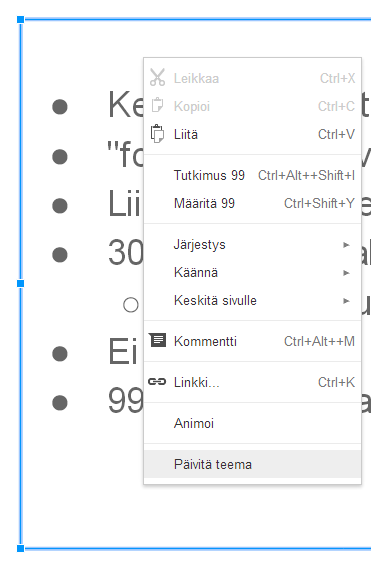The image size is (371, 561).
Task: Click the submenu arrow next to Keskitä sivulle
Action: click(346, 301)
